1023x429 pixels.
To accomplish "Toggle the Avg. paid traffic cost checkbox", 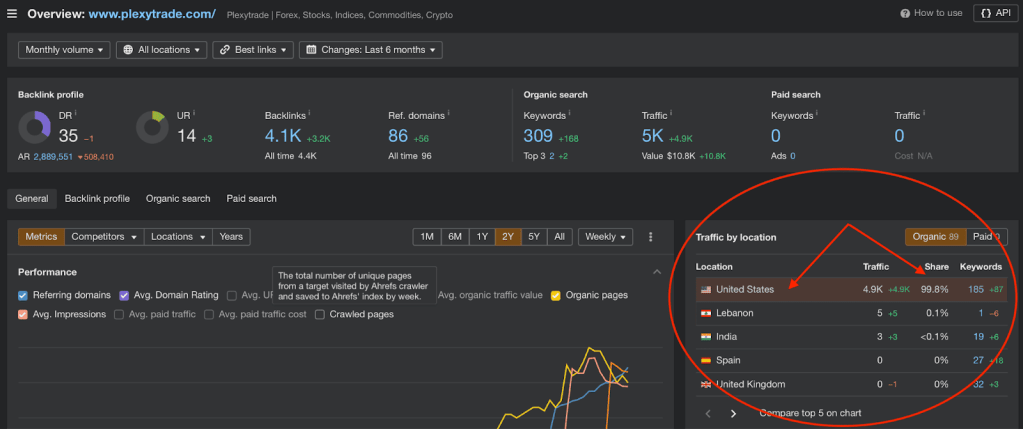I will click(209, 314).
